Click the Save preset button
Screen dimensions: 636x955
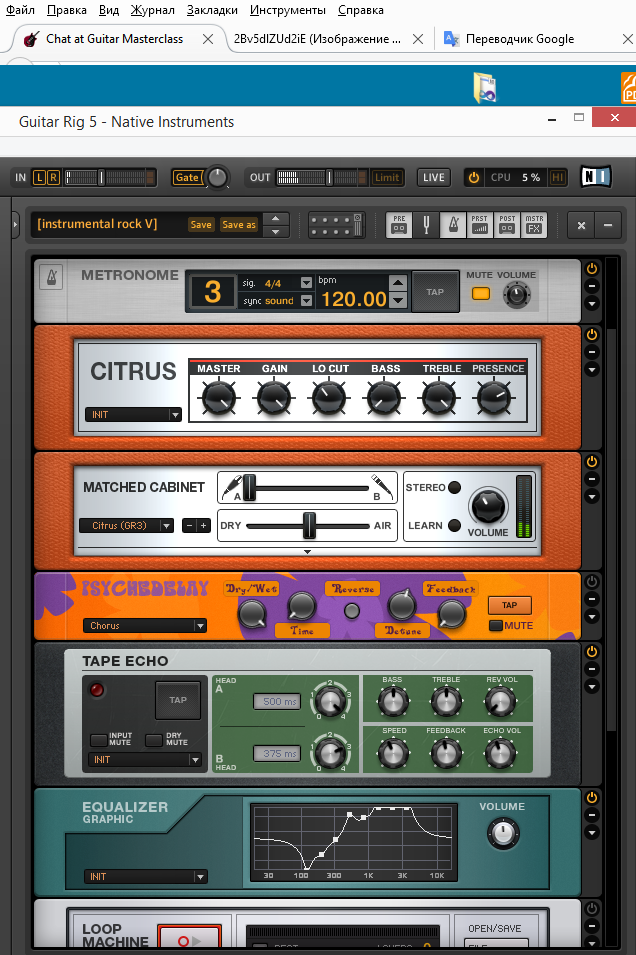click(201, 225)
